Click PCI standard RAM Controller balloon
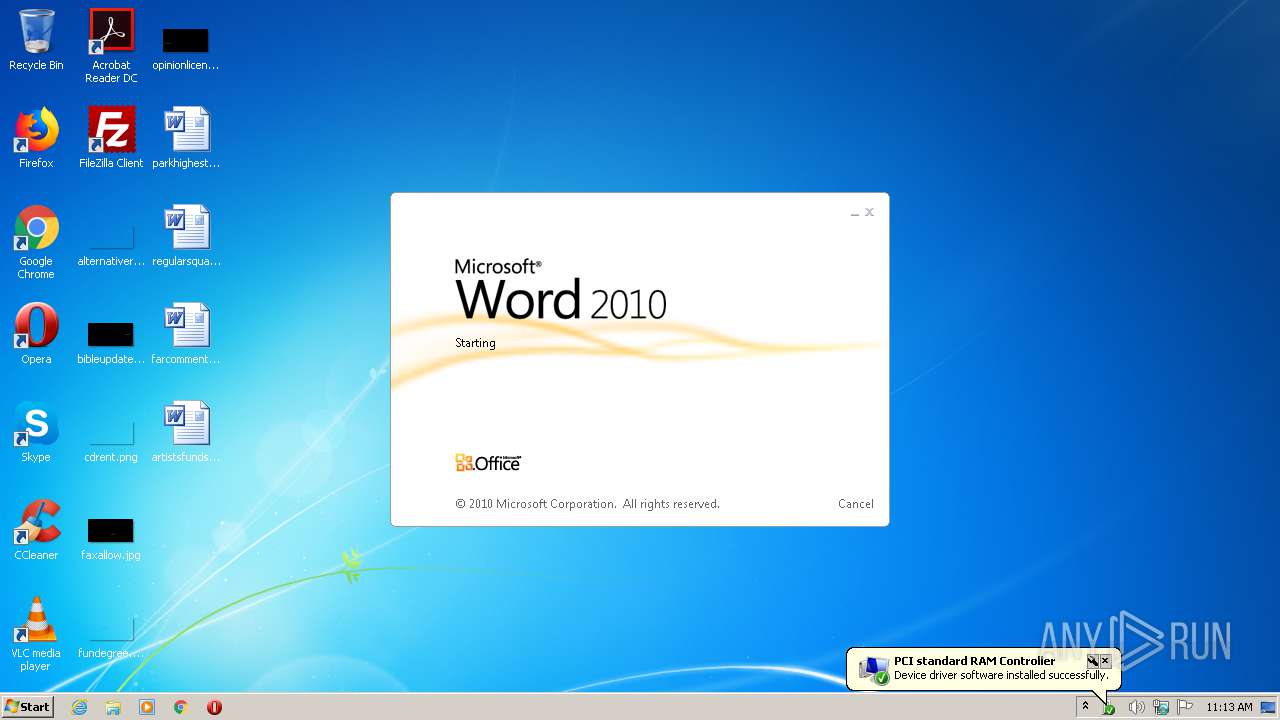The height and width of the screenshot is (720, 1280). 984,668
